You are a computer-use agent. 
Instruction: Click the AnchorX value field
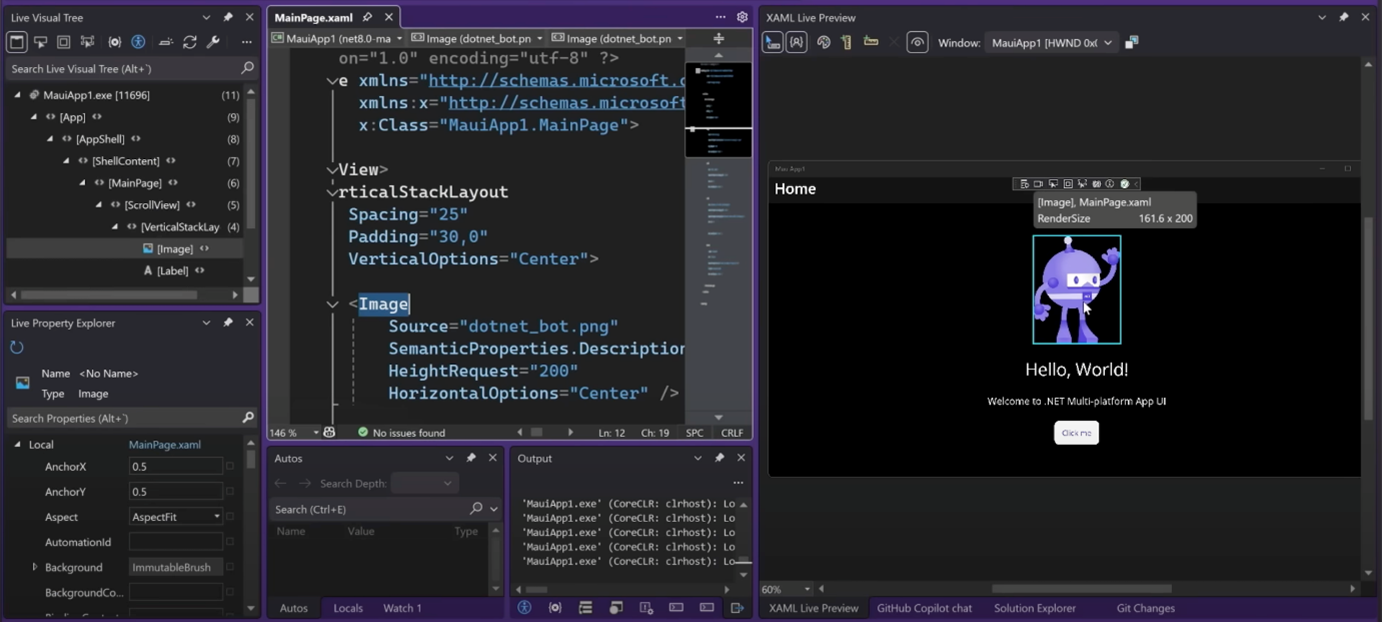175,467
